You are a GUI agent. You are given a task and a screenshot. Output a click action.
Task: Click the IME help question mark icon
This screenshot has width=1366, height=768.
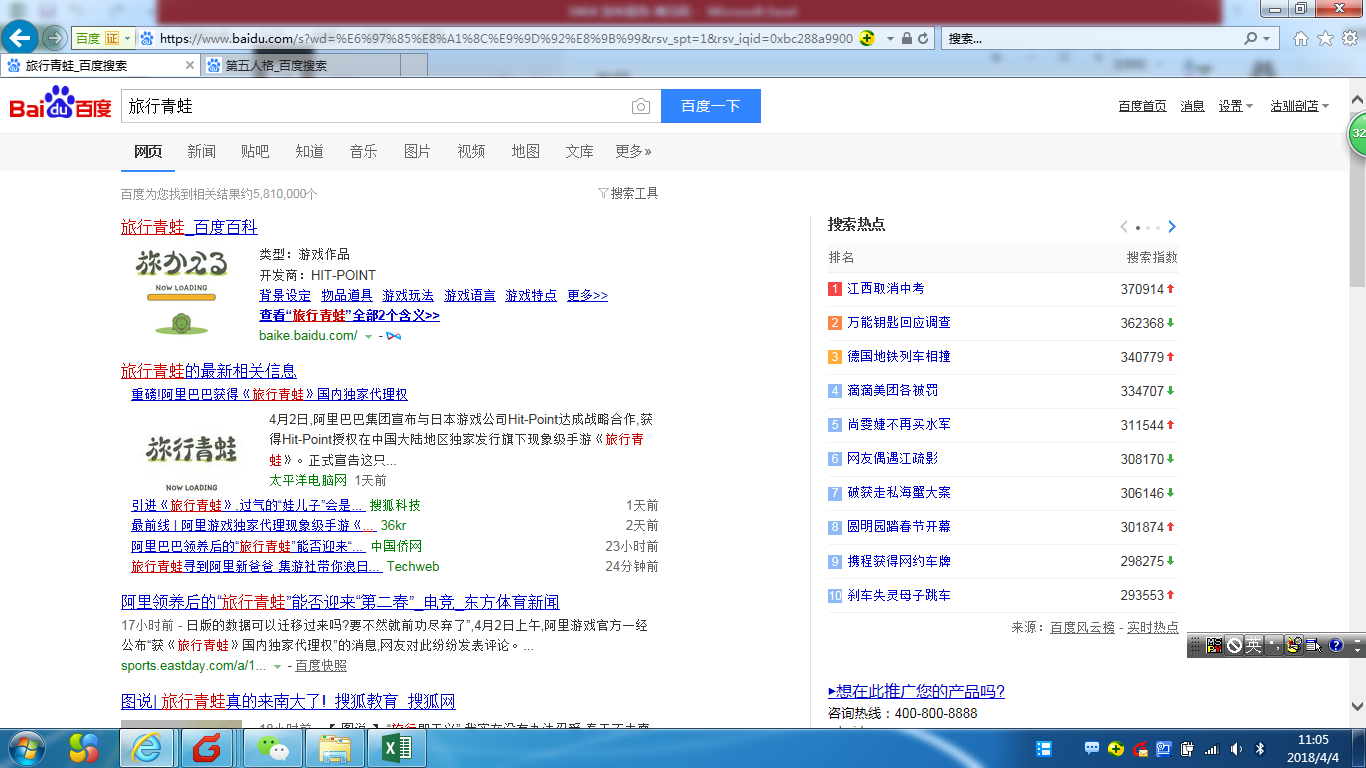[x=1335, y=646]
